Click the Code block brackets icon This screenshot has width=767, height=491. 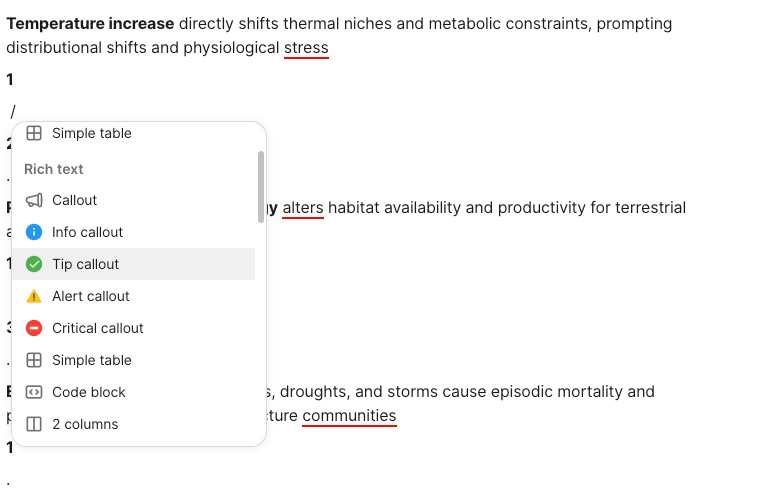point(34,392)
